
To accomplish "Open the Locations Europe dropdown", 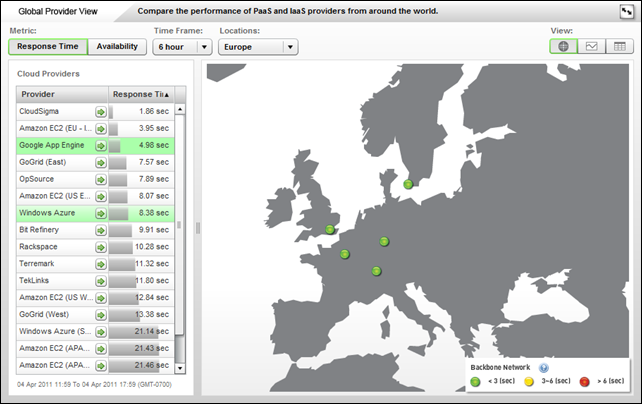I will pos(259,47).
